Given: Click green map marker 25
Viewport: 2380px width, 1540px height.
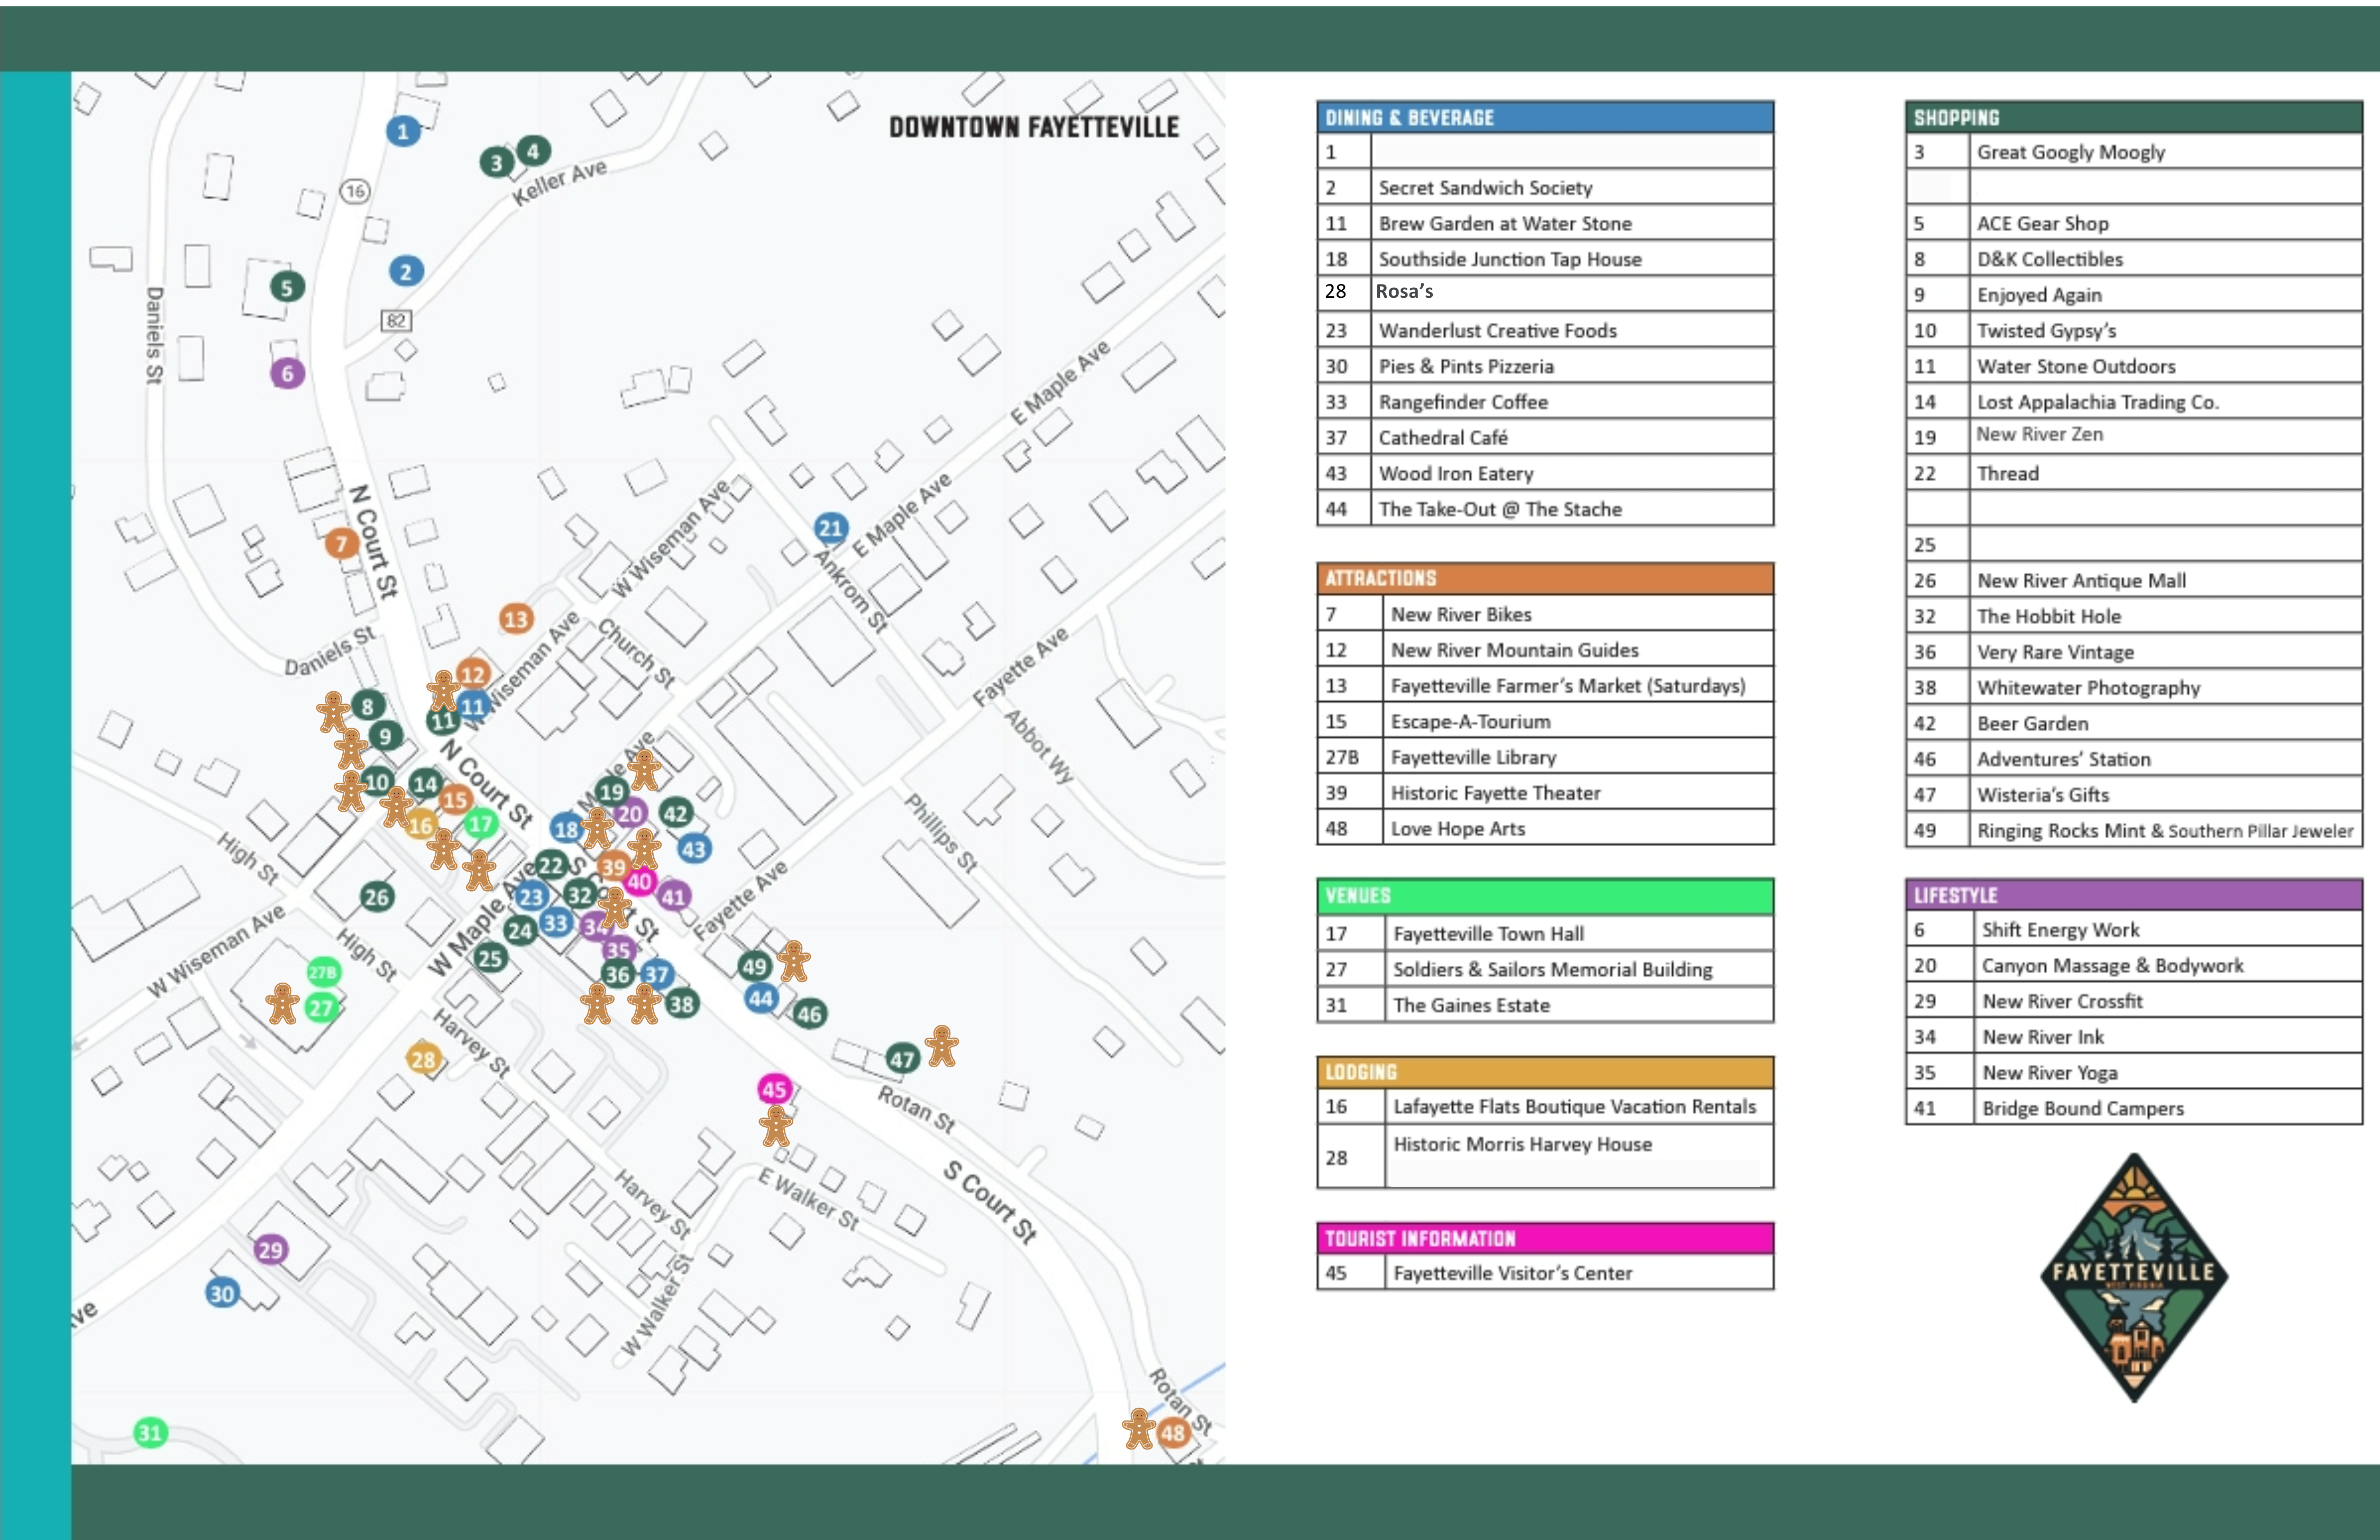Looking at the screenshot, I should click(x=489, y=958).
